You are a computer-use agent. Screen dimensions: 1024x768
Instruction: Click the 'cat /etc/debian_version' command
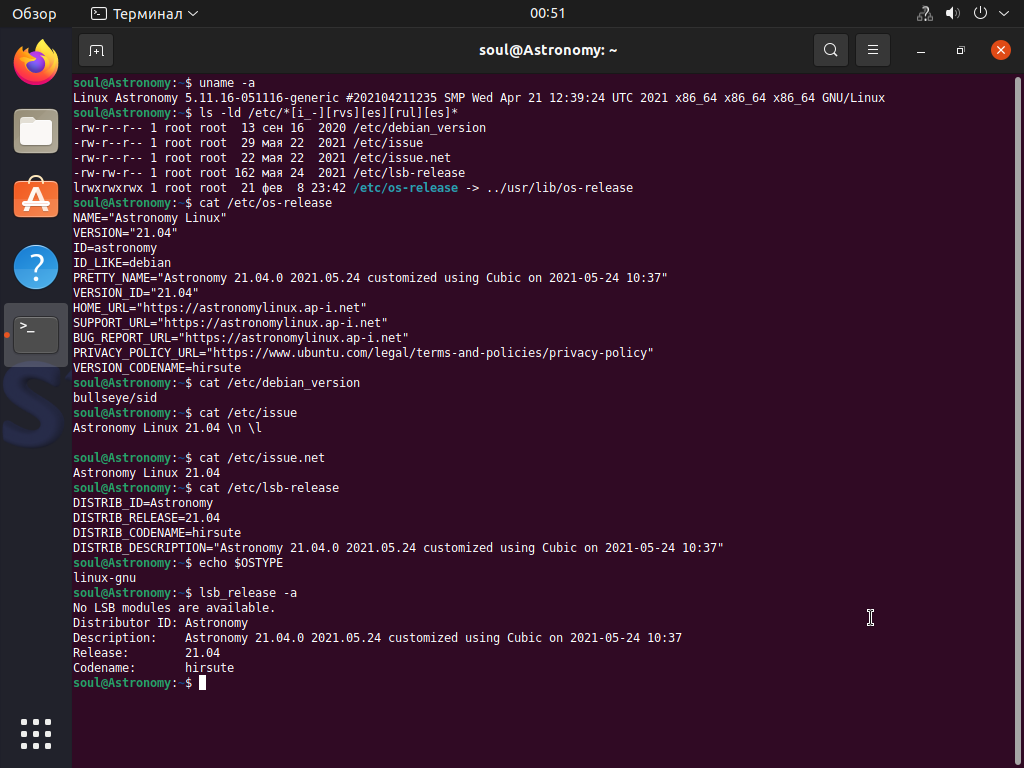[x=280, y=383]
